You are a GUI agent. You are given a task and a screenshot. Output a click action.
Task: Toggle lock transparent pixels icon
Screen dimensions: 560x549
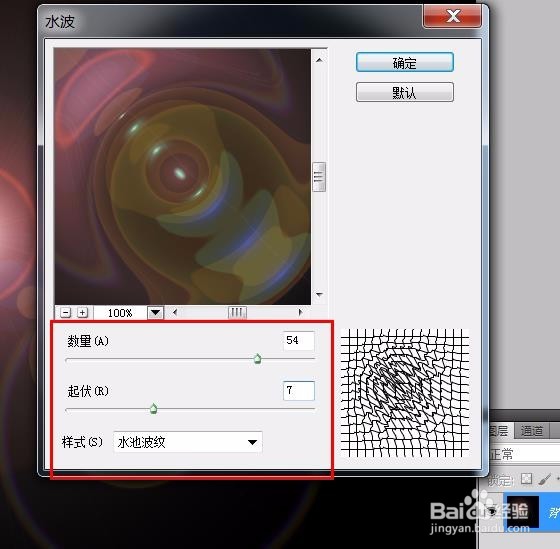[526, 479]
